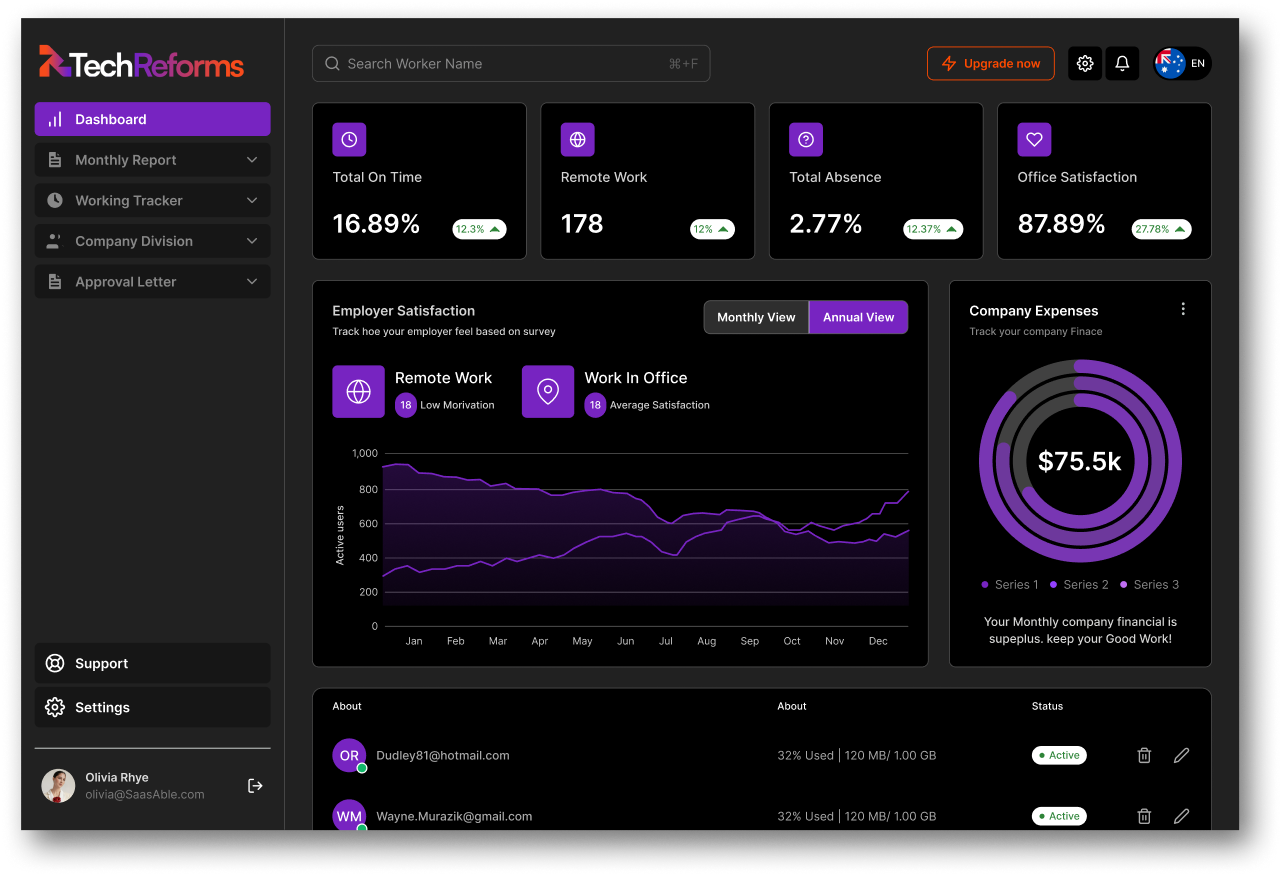Viewport: 1283px width, 877px height.
Task: Click the Wayne.Murazik@gmail.com email
Action: [x=454, y=816]
